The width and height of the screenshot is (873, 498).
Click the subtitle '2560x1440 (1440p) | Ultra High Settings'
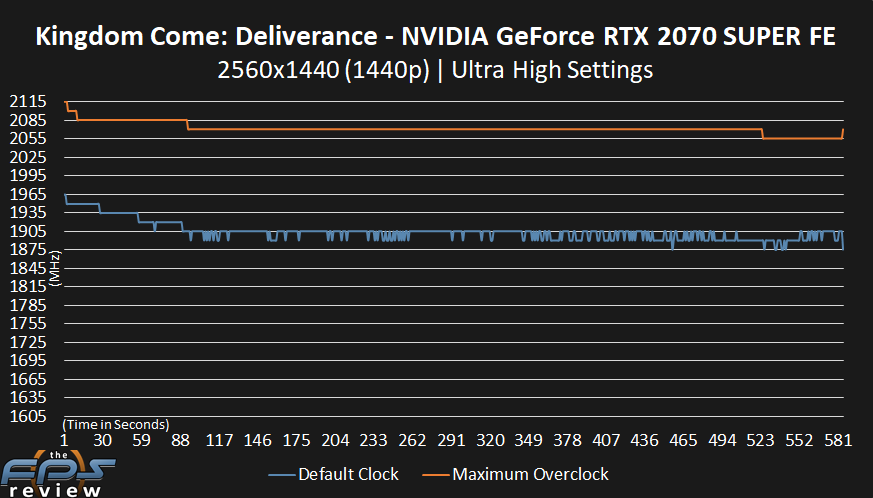click(435, 71)
